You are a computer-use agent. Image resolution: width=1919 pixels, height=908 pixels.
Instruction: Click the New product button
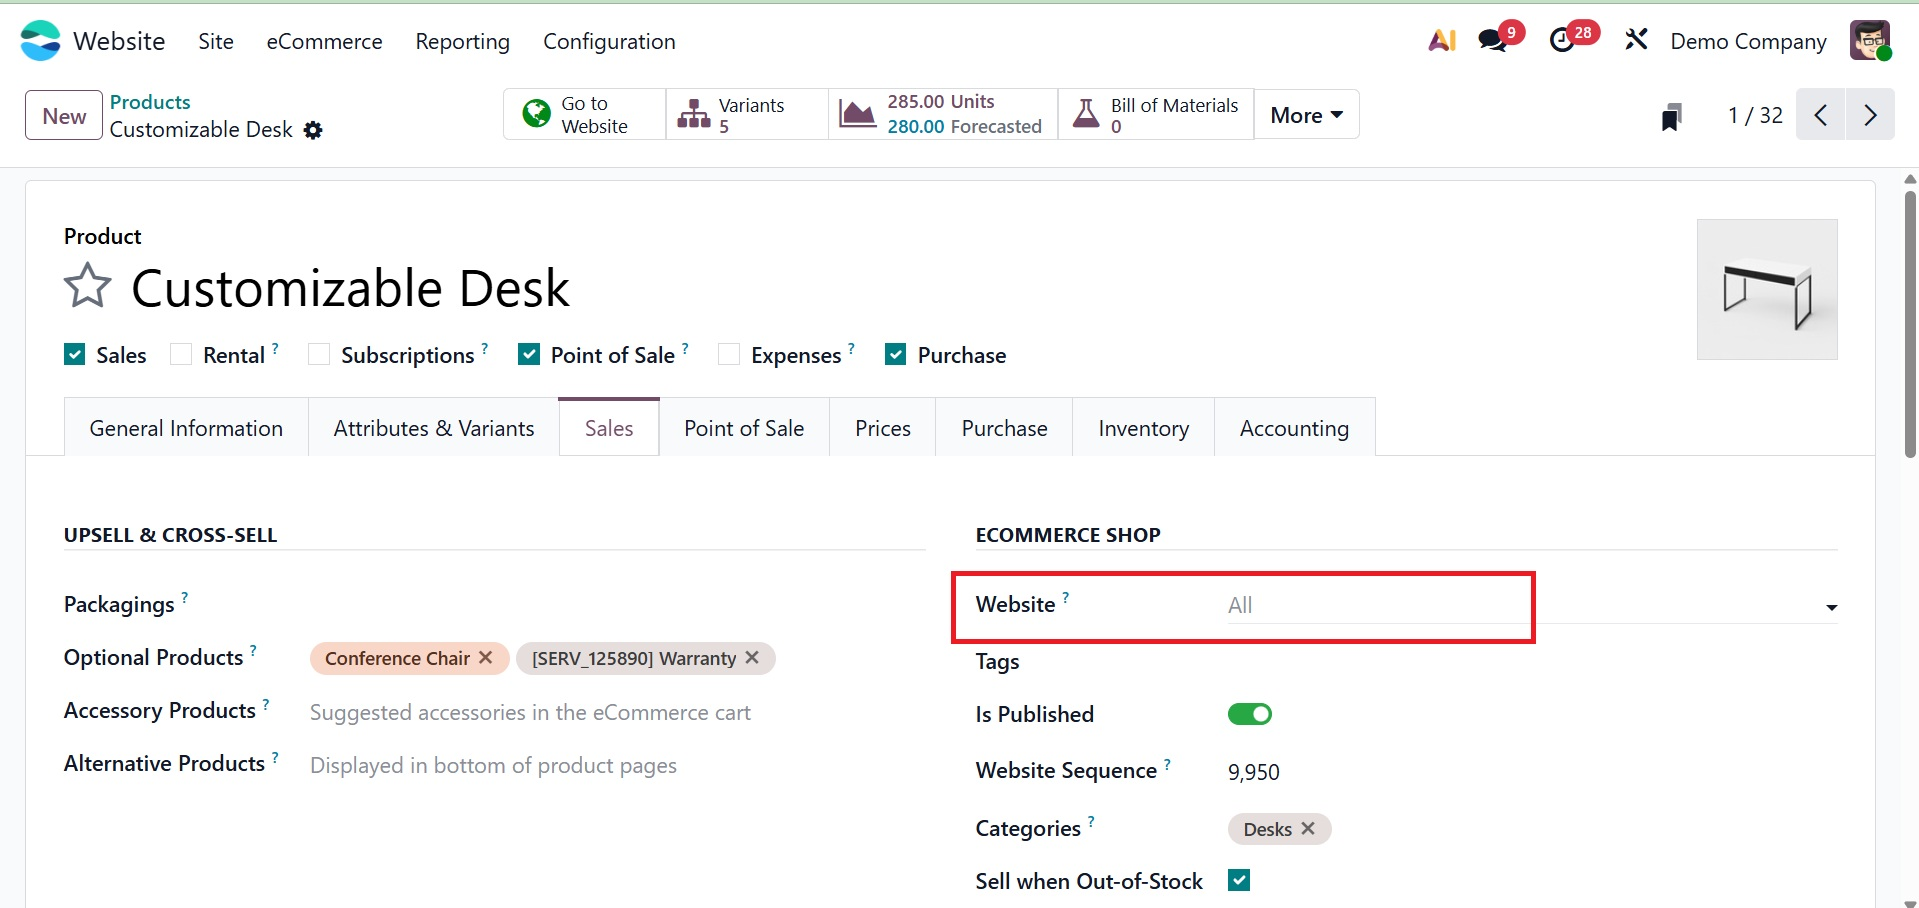click(64, 116)
